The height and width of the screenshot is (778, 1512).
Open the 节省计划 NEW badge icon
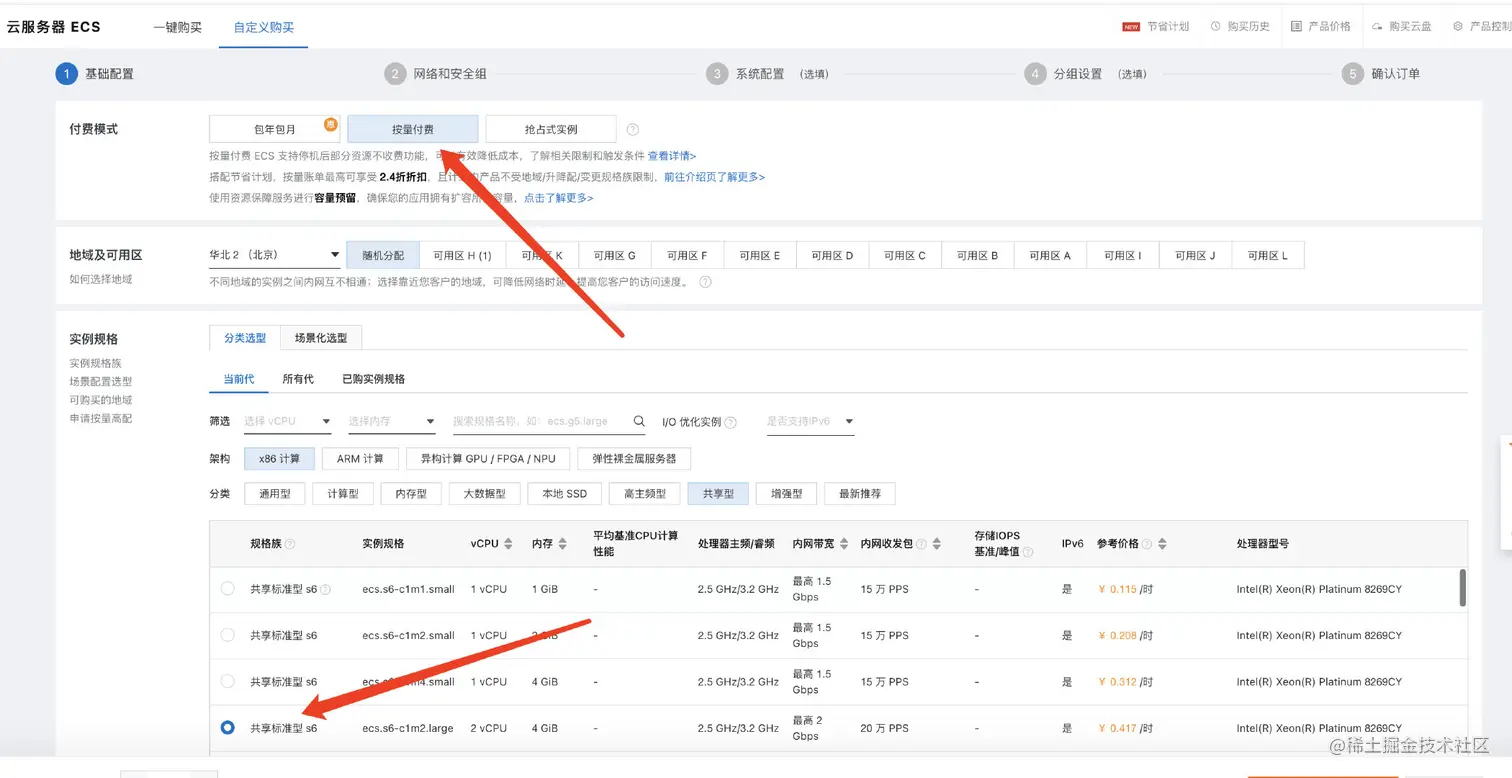(1131, 27)
